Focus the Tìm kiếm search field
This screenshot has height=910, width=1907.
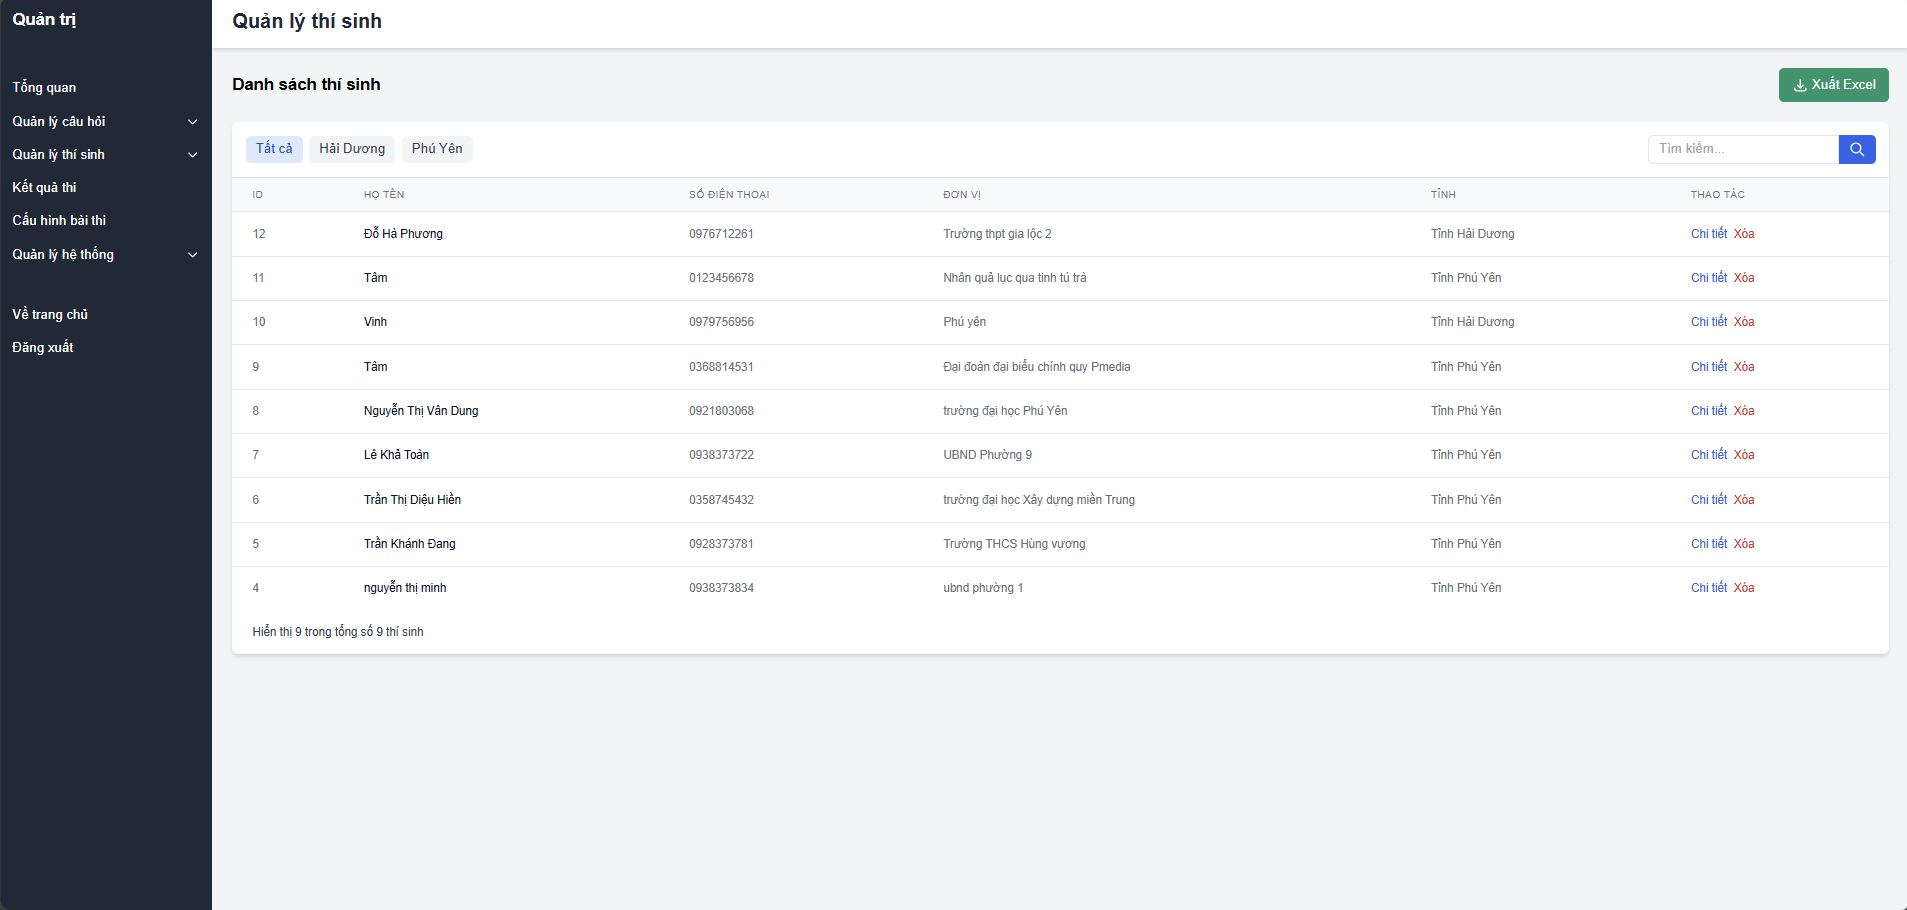(1742, 149)
